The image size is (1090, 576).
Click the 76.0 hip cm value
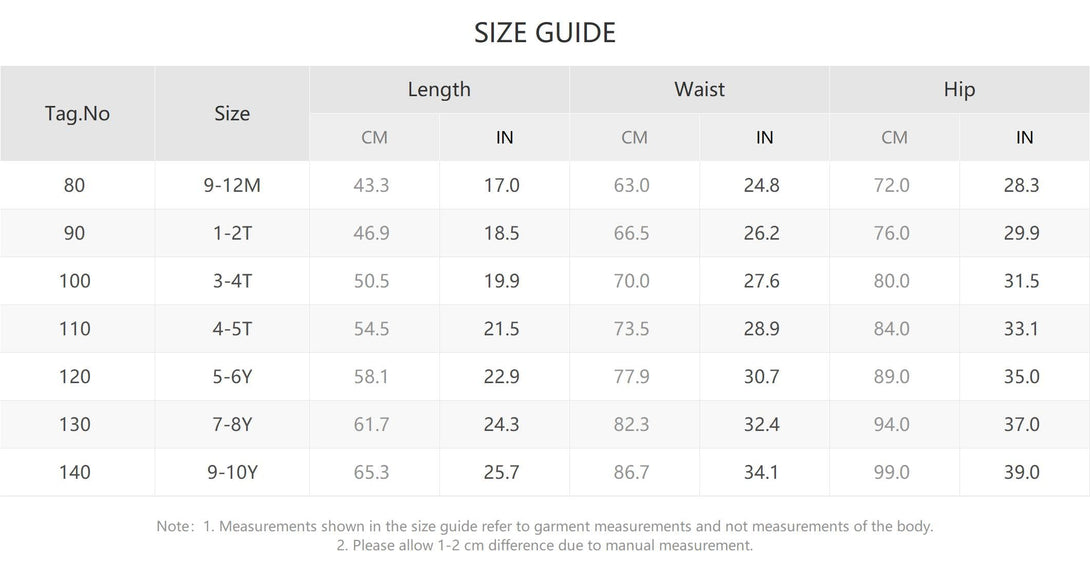click(x=891, y=233)
